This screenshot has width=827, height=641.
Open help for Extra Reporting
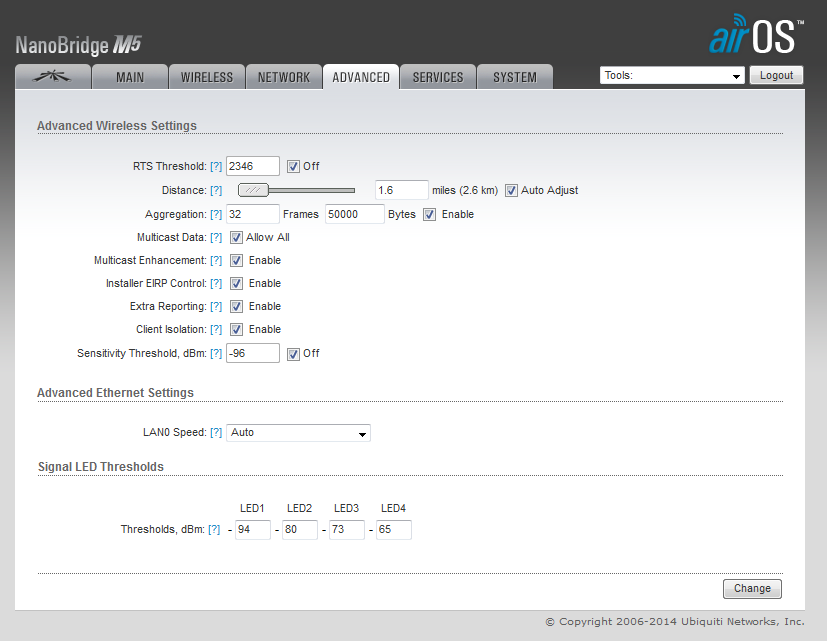click(x=216, y=307)
